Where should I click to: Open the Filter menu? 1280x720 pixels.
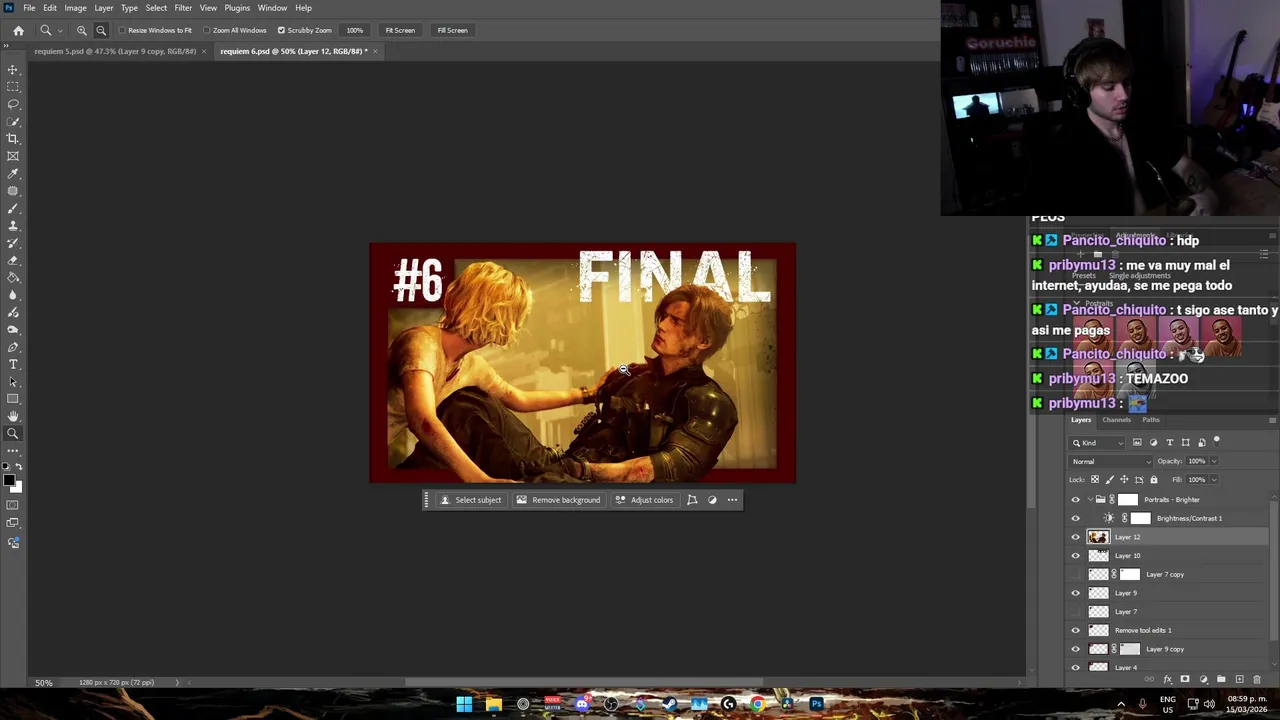click(183, 8)
